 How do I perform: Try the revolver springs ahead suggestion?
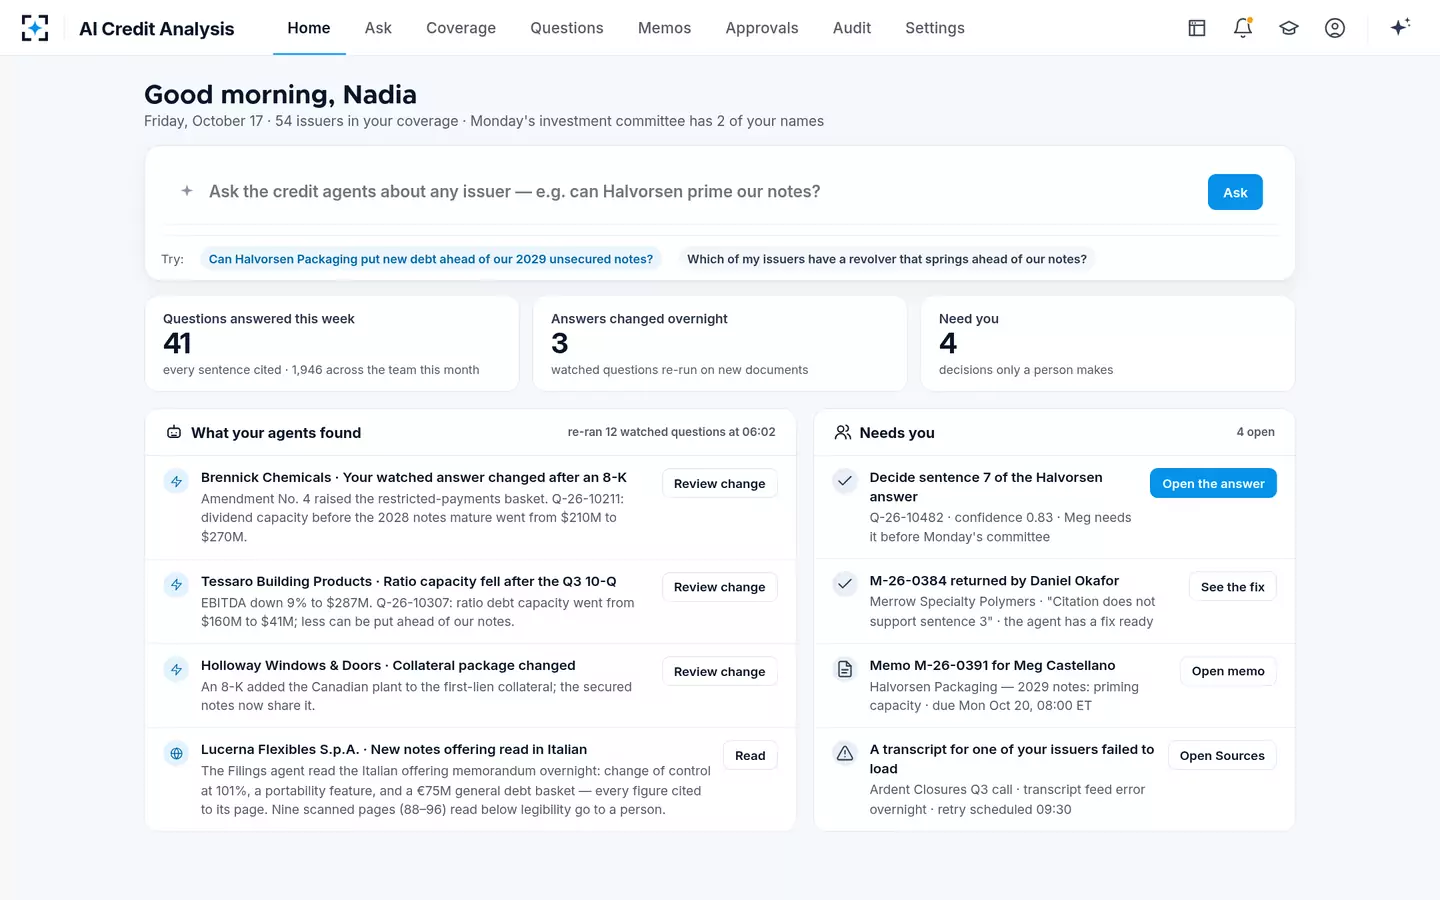coord(887,259)
